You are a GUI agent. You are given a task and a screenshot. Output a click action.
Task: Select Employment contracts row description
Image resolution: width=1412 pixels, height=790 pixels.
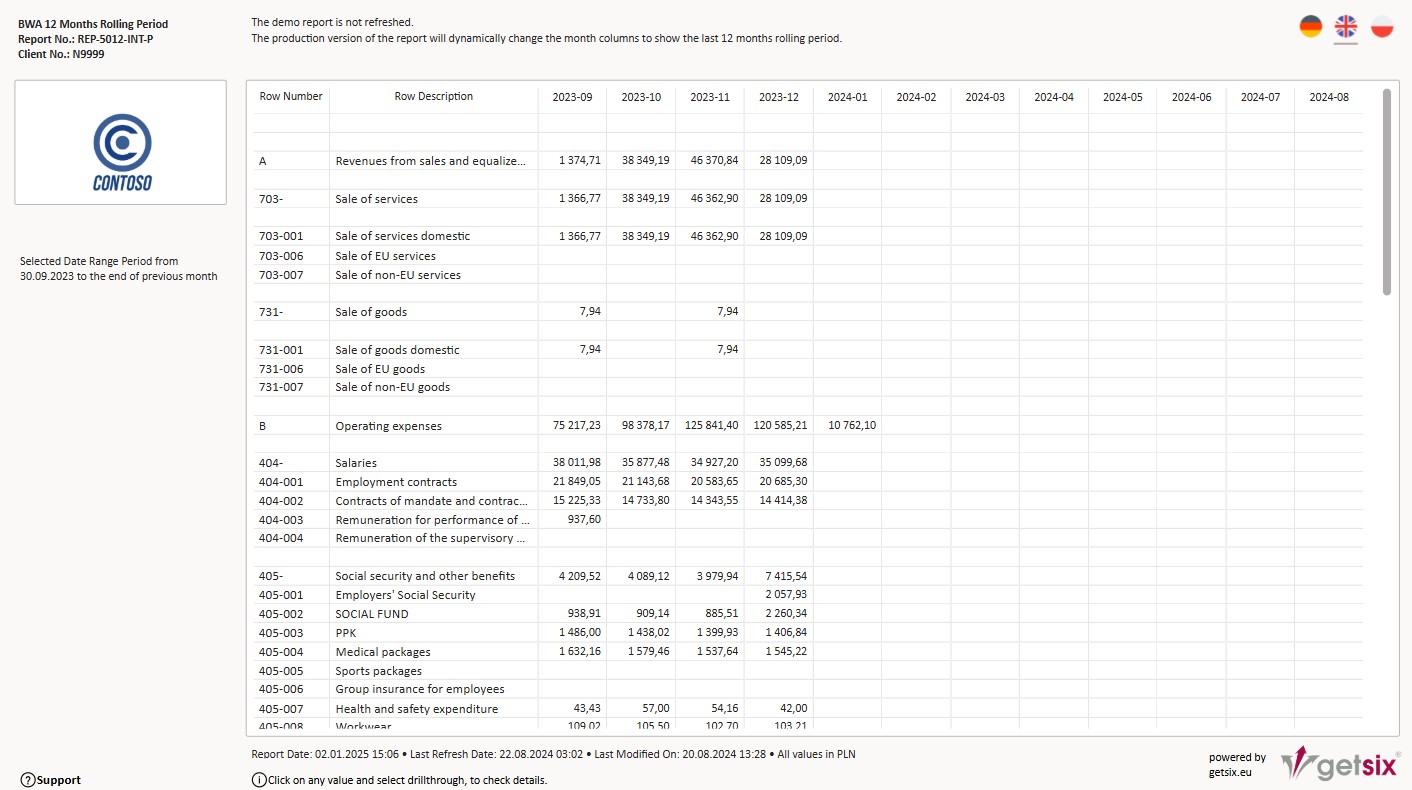[x=396, y=482]
